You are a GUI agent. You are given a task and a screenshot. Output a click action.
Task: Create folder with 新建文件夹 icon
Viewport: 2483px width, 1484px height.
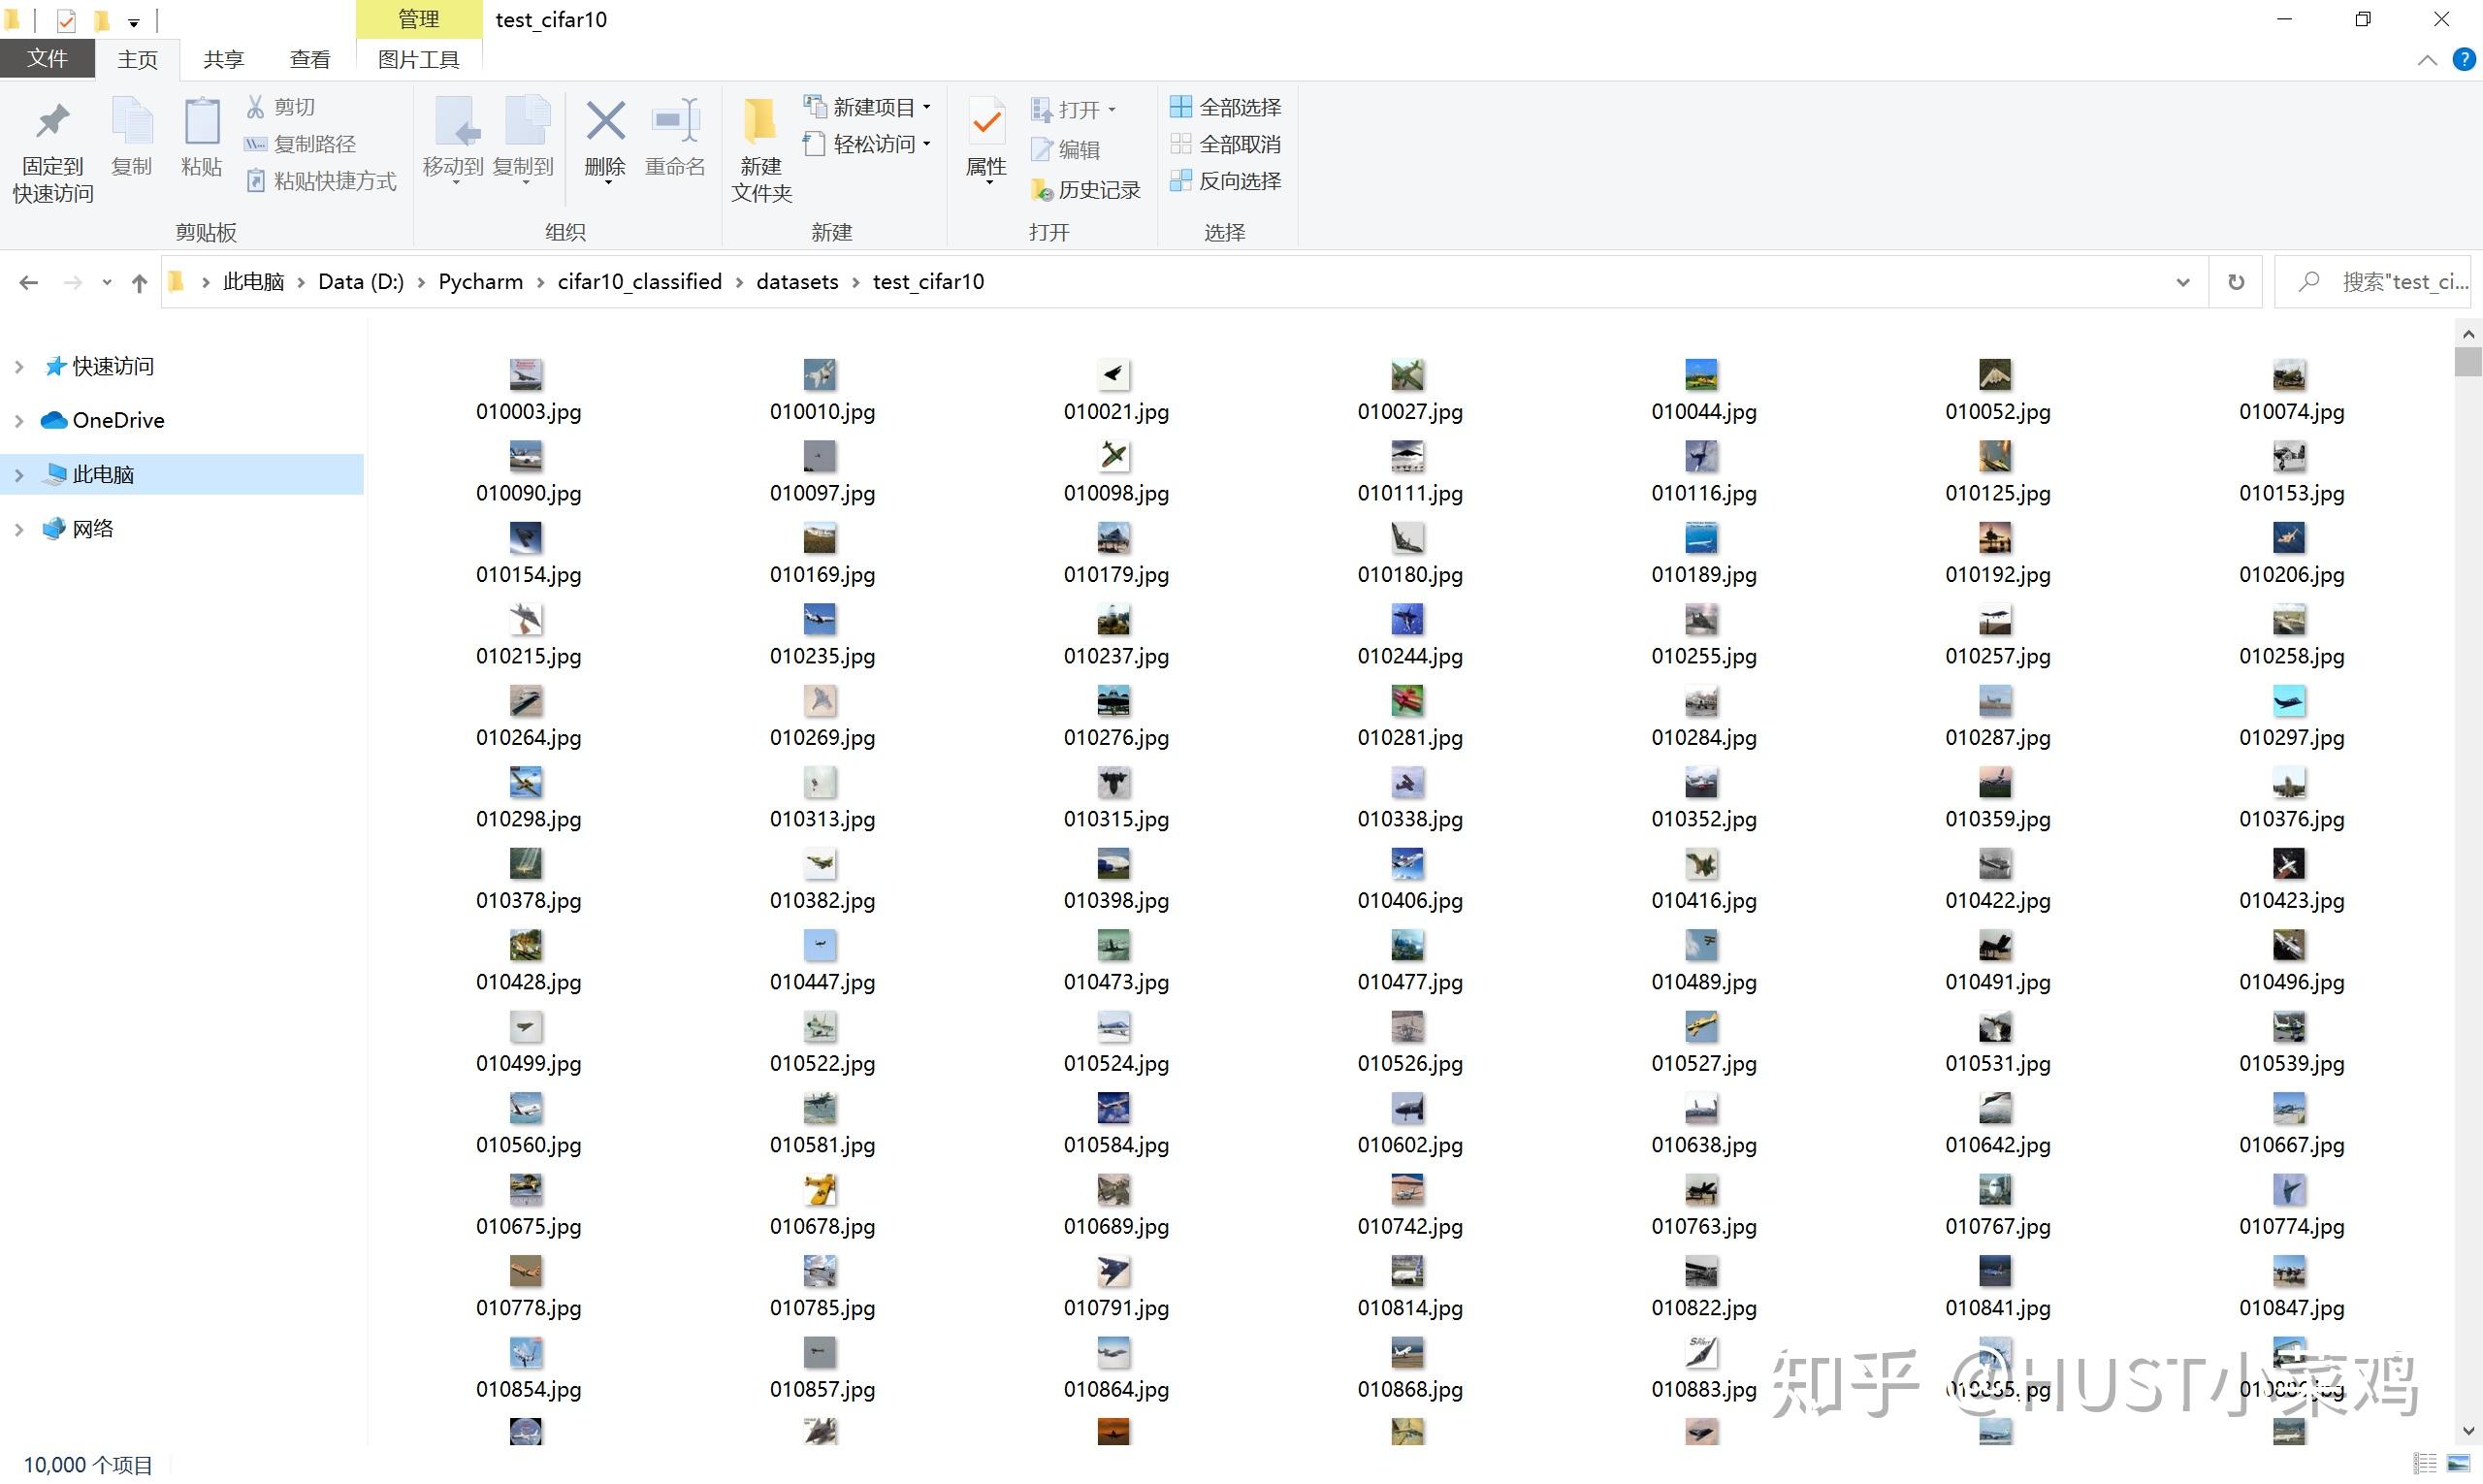coord(759,145)
